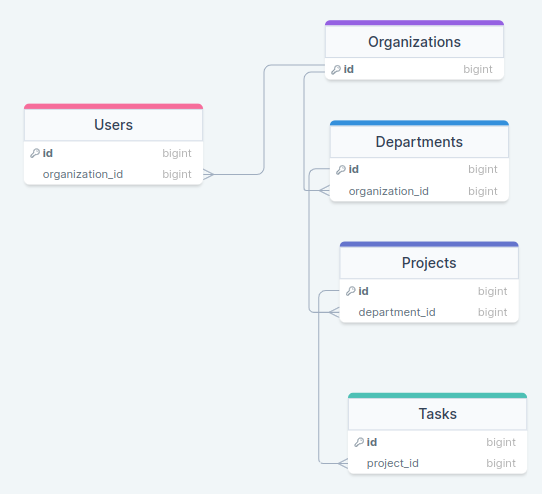
Task: Select the crow's foot connector at Users organization_id
Action: [208, 174]
